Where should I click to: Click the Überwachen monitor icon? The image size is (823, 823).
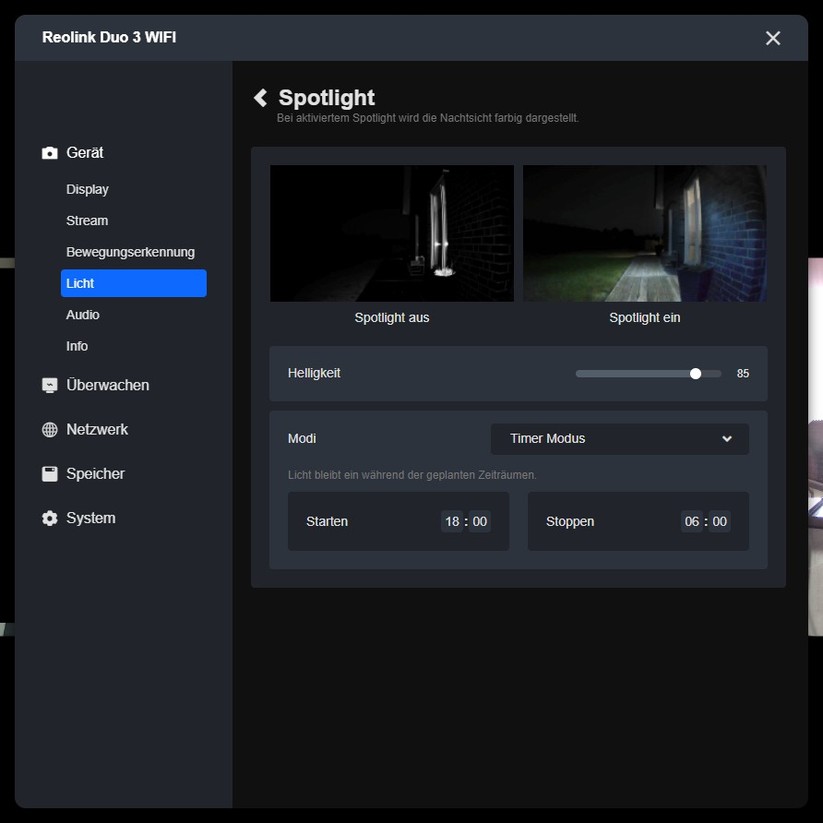point(49,384)
